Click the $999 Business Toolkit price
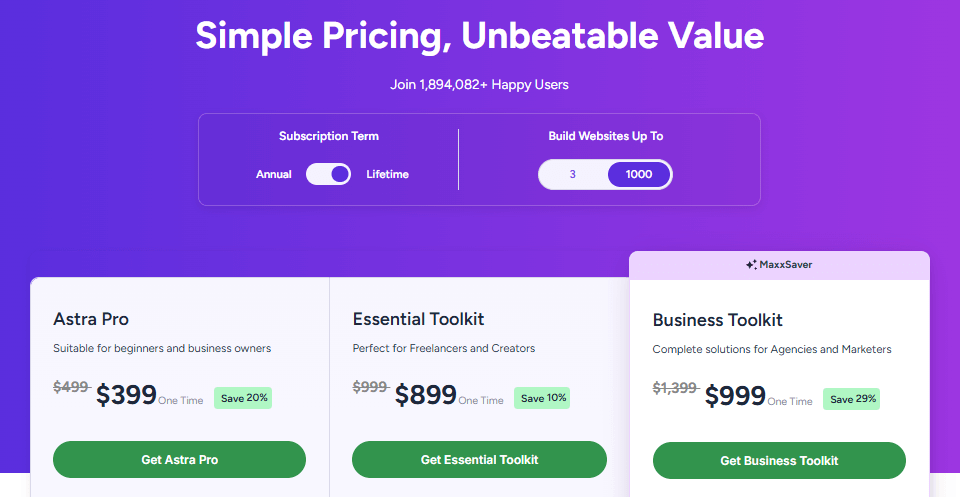The height and width of the screenshot is (497, 960). click(735, 396)
